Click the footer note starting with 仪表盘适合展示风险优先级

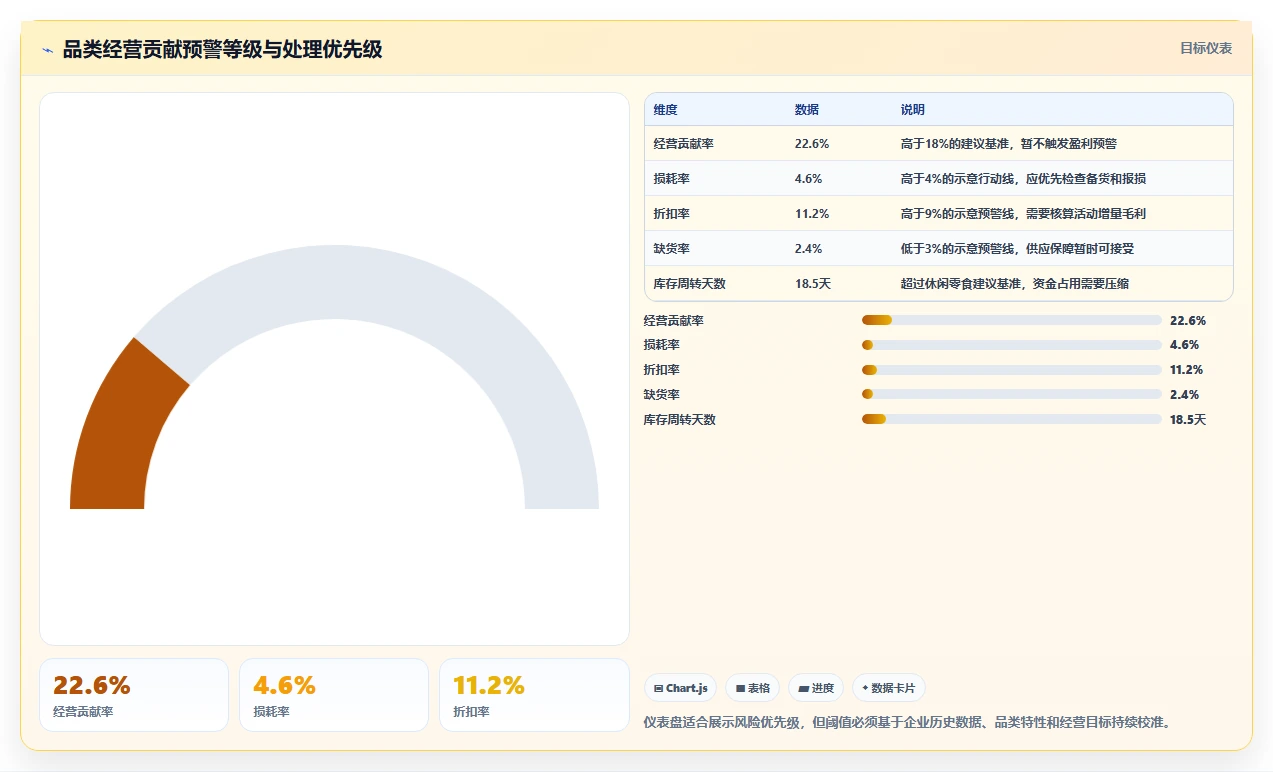[907, 721]
